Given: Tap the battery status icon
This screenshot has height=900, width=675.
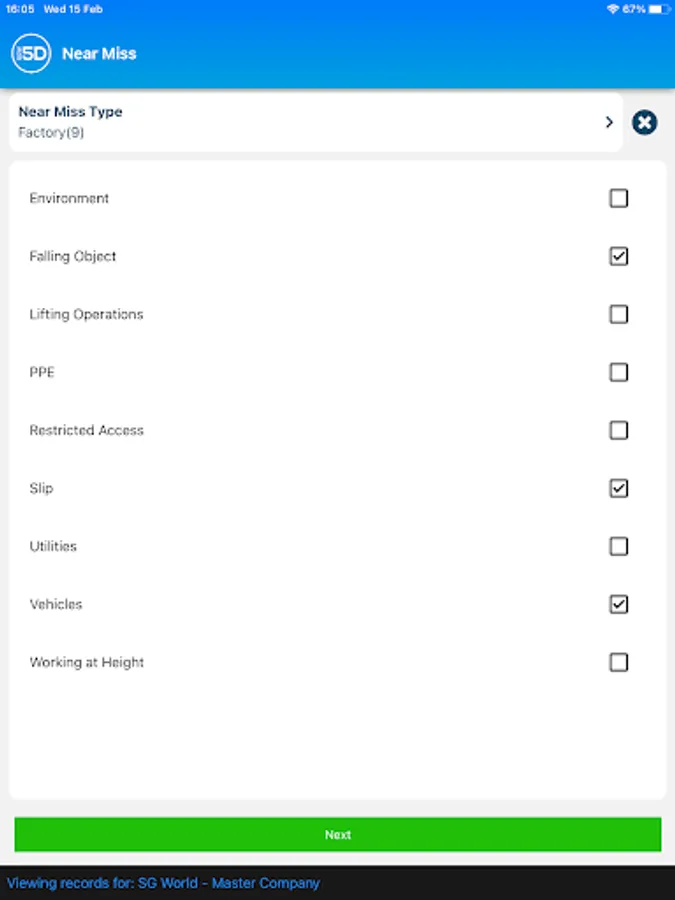Looking at the screenshot, I should pyautogui.click(x=657, y=8).
